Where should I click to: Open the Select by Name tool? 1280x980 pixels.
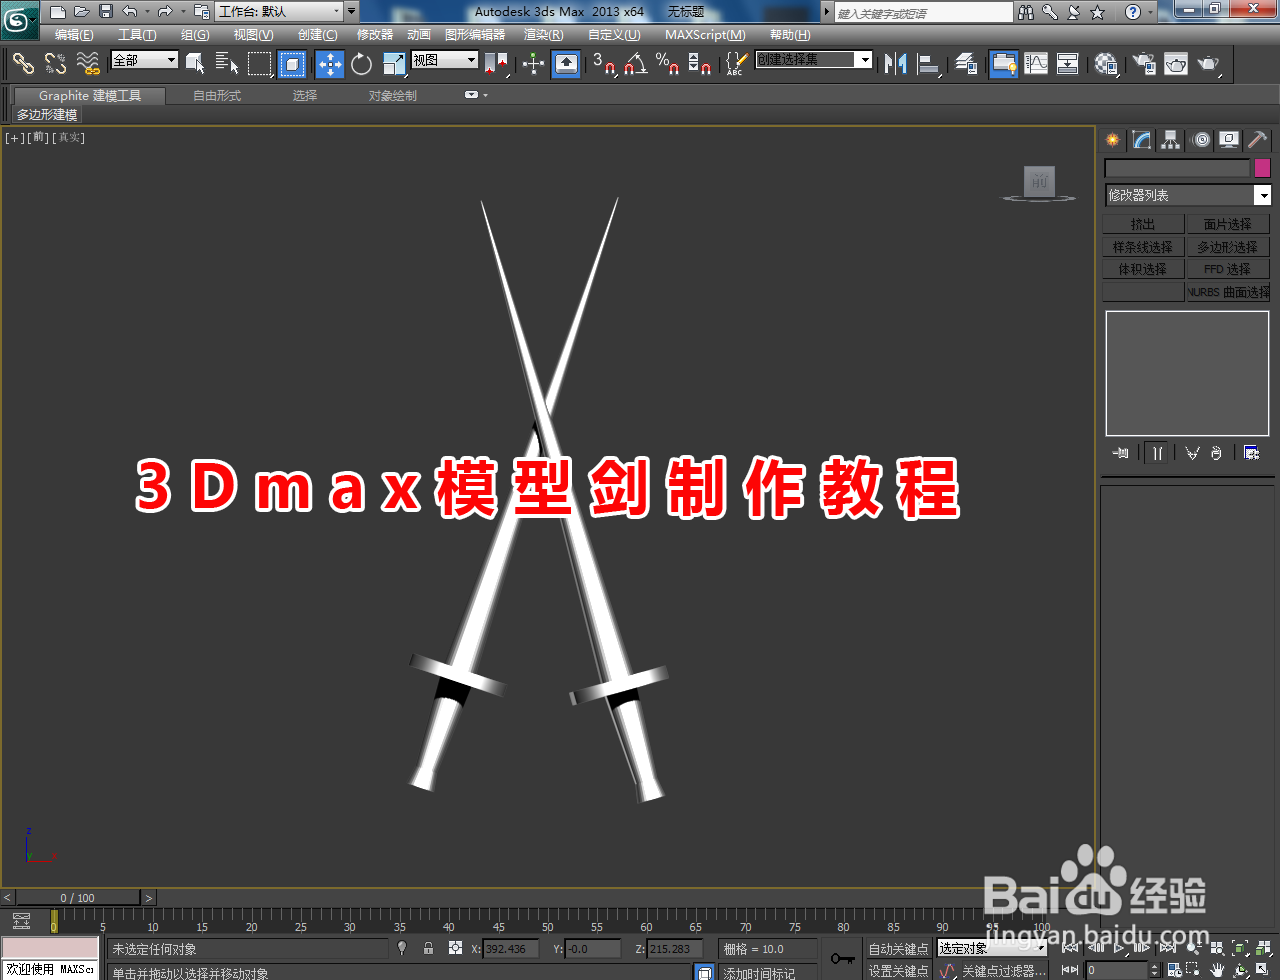coord(228,64)
